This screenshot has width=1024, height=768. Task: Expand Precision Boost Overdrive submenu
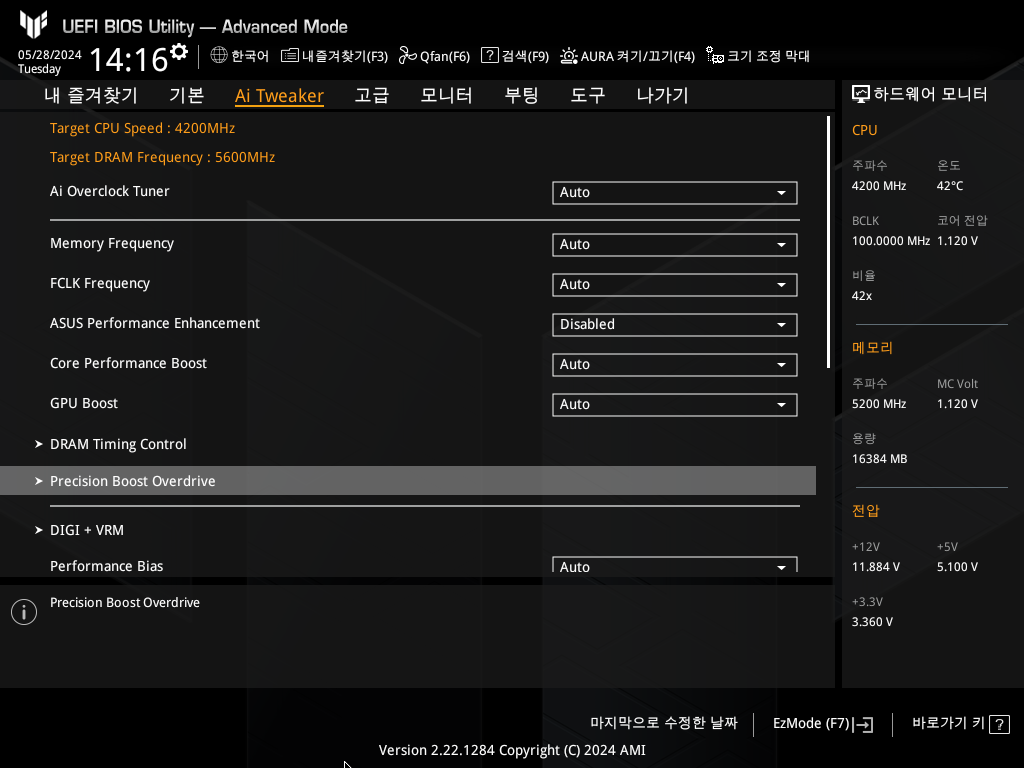click(408, 481)
